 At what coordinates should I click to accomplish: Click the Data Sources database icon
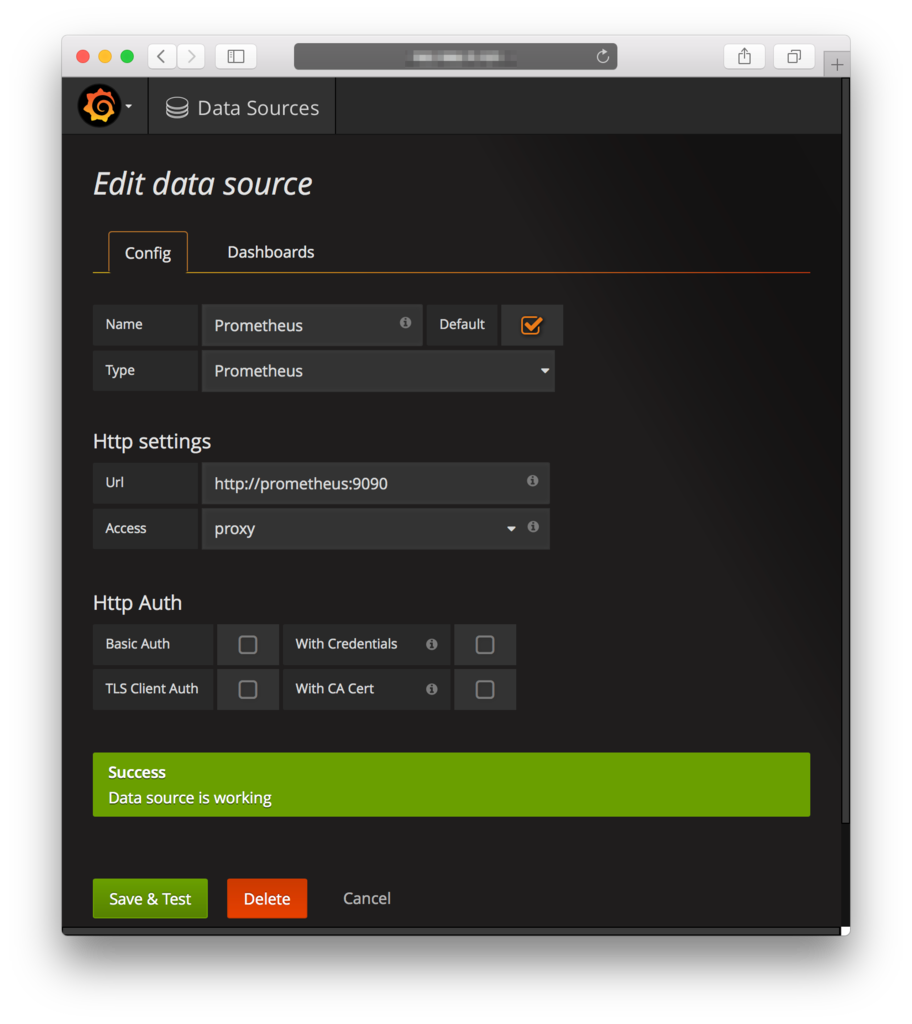coord(176,108)
